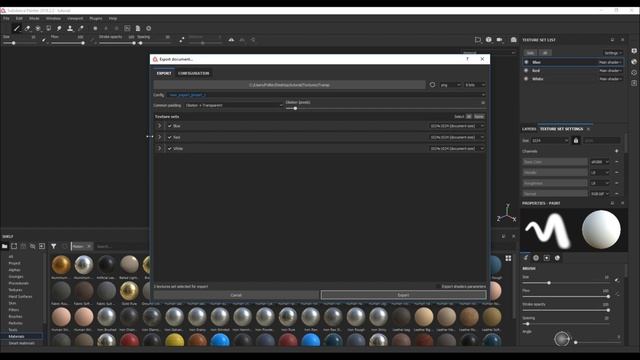Uncheck the Red texture set for export
Screen dimensions: 640x360
pyautogui.click(x=170, y=137)
